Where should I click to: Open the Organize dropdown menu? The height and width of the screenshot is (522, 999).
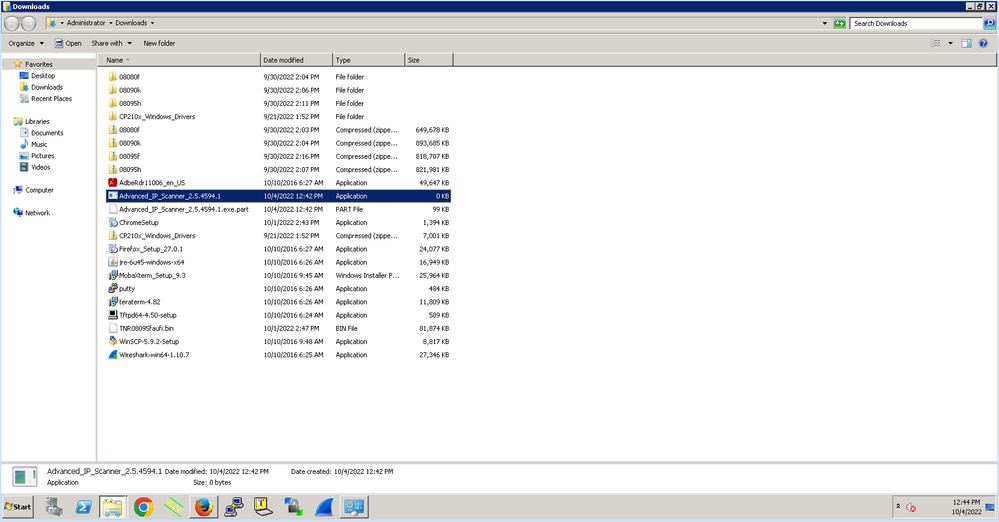point(26,43)
